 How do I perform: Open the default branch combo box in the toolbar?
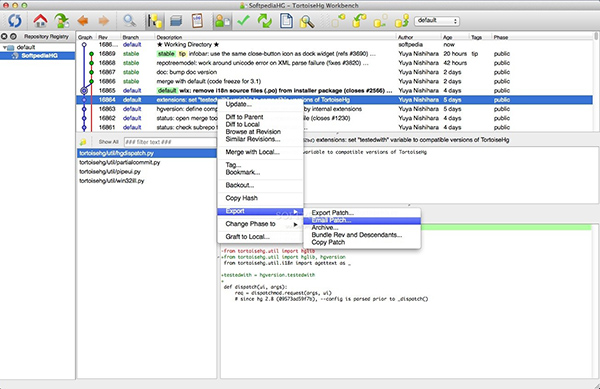437,21
